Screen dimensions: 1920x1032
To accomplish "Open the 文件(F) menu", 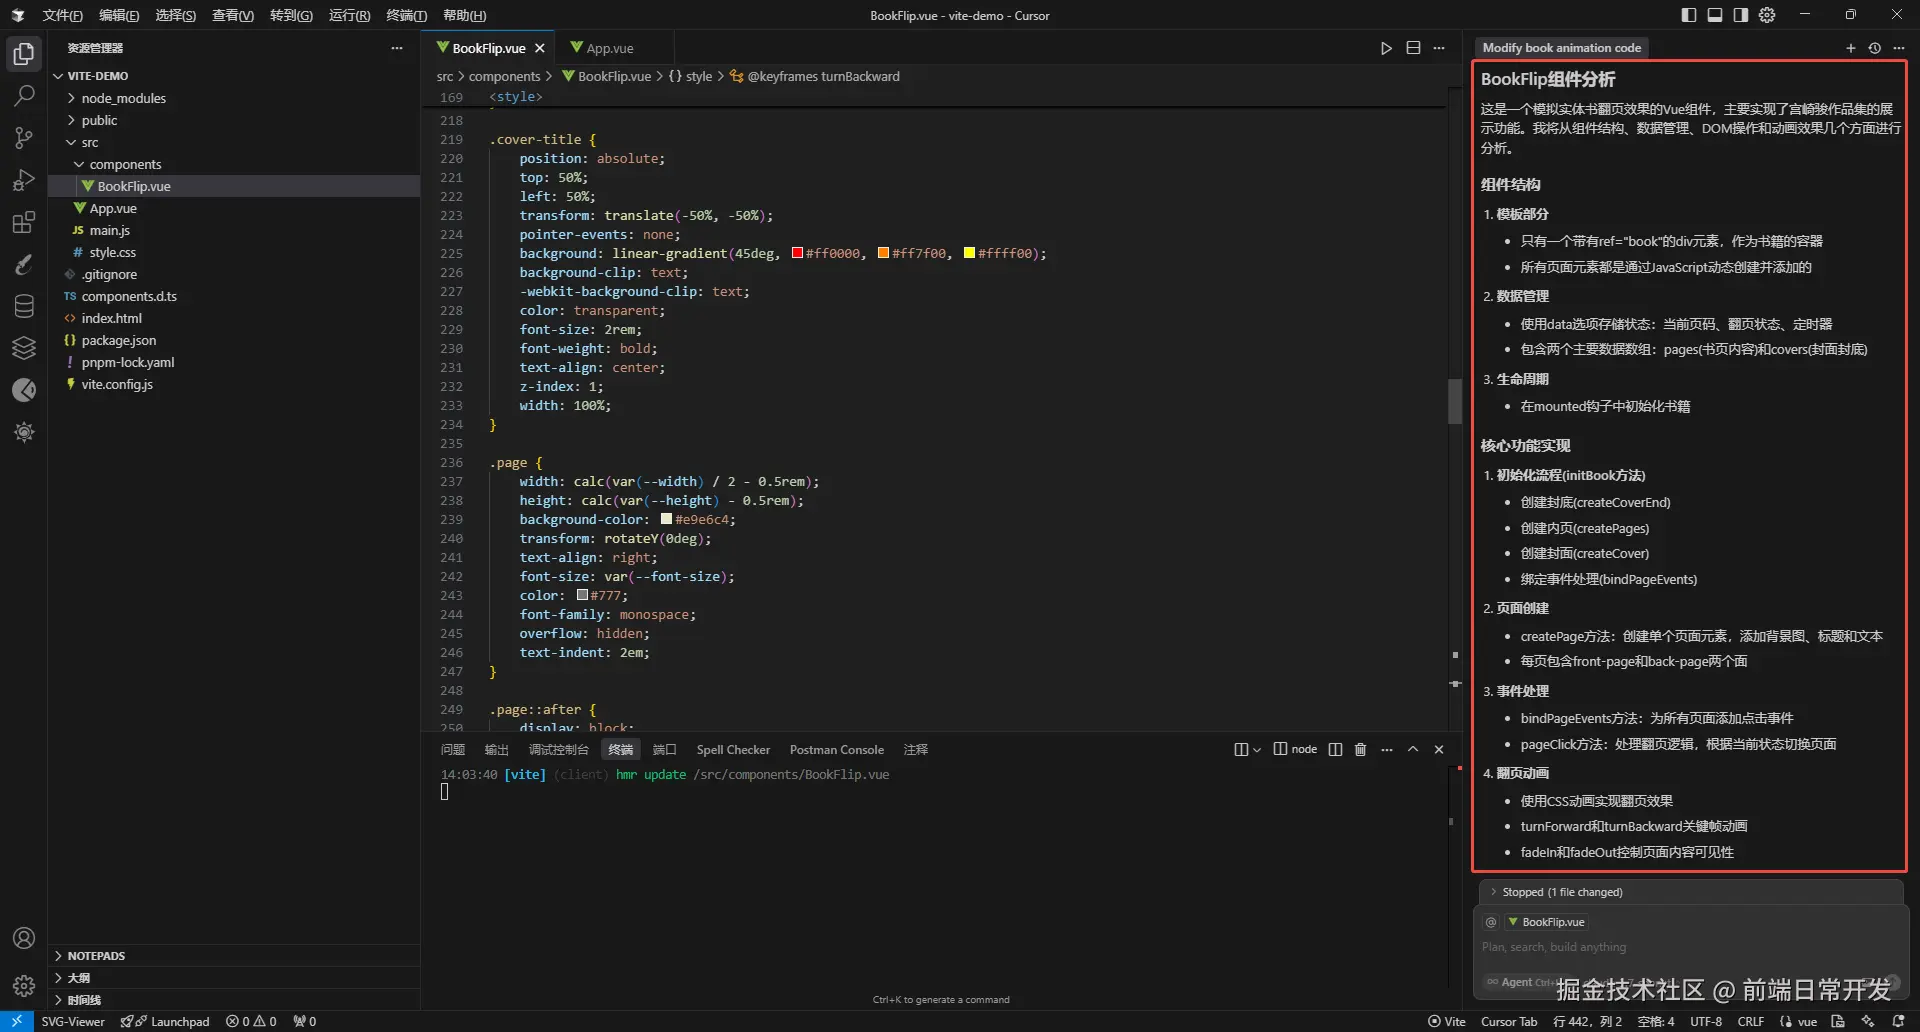I will click(x=63, y=15).
